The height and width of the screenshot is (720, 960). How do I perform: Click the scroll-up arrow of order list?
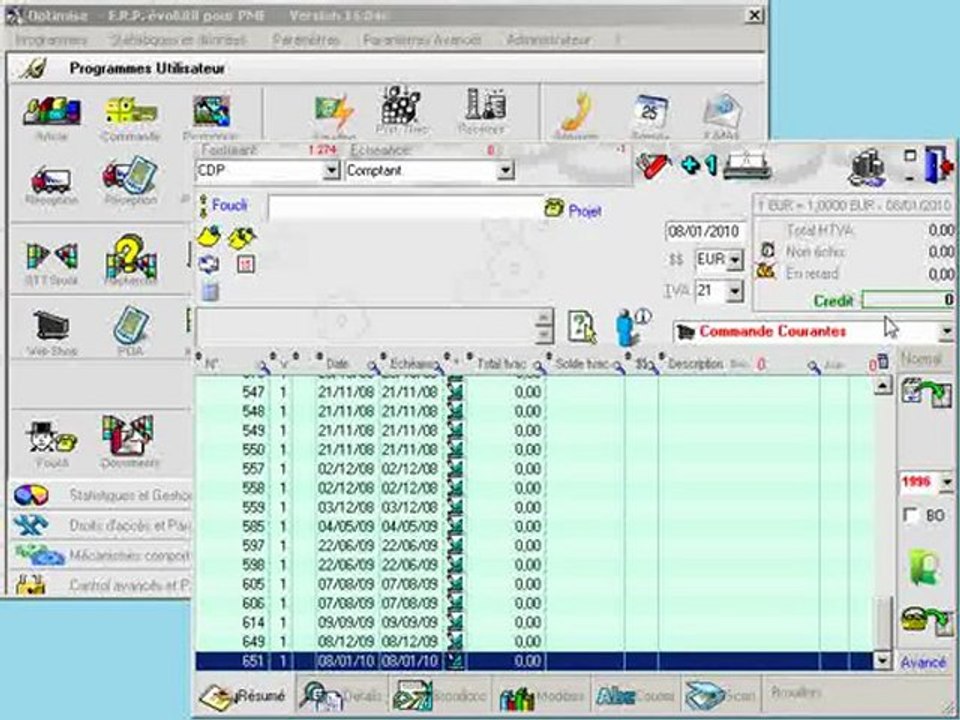coord(882,385)
